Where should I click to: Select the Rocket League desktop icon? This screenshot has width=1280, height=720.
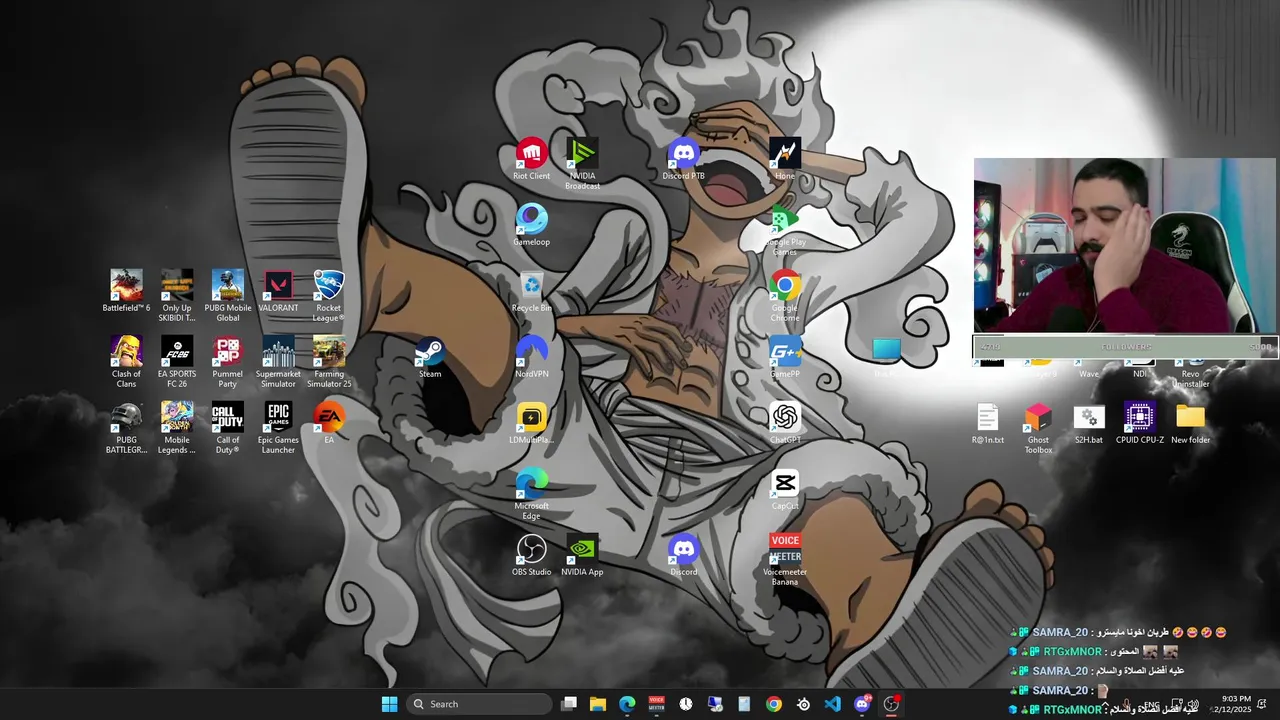[x=329, y=296]
